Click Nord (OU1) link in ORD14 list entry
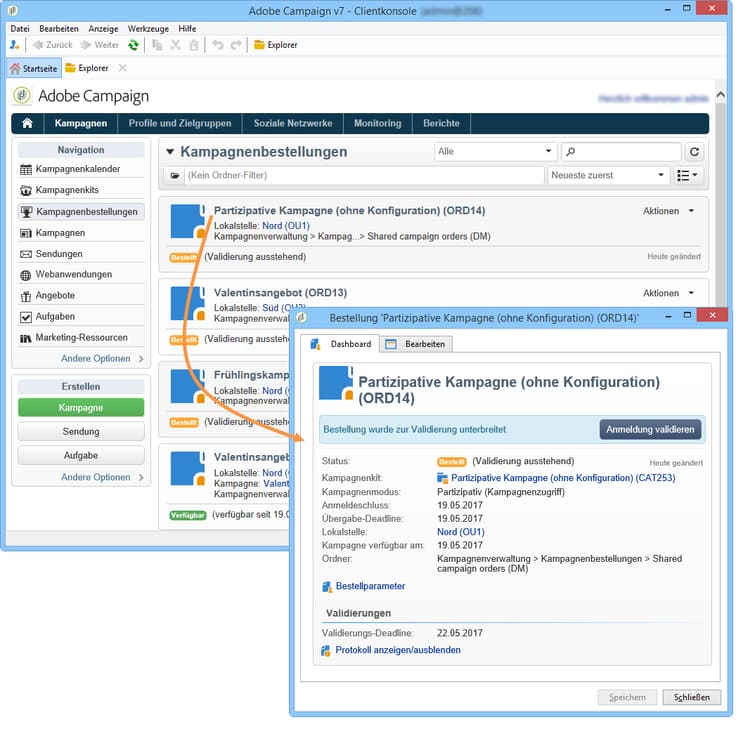This screenshot has height=729, width=750. click(286, 226)
